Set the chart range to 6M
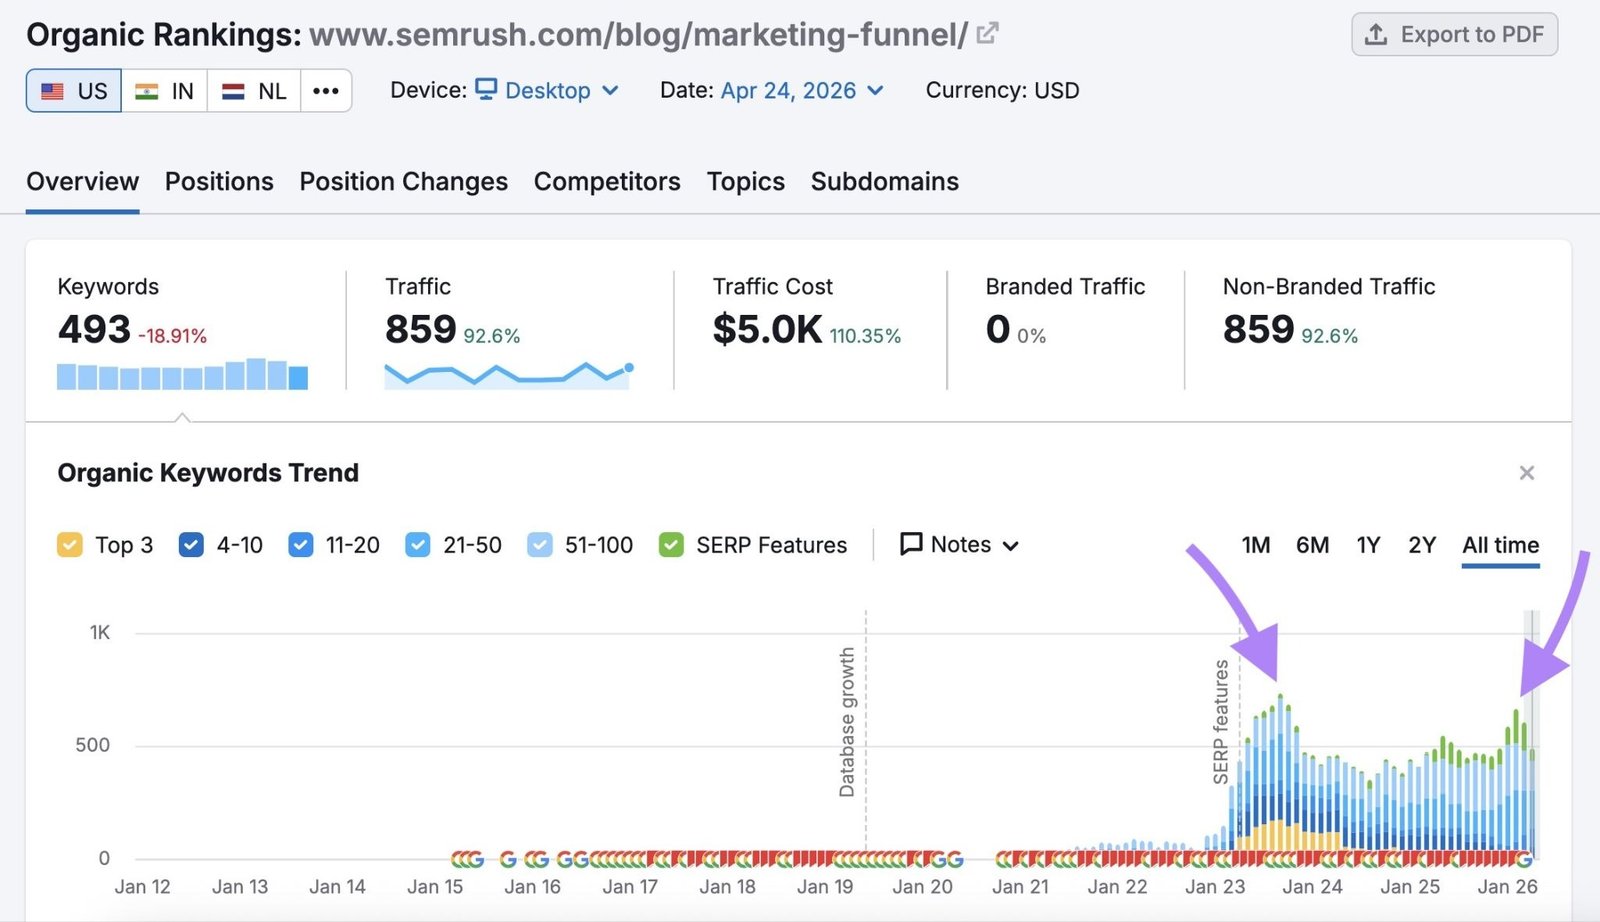Screen dimensions: 1600x922 1313,545
